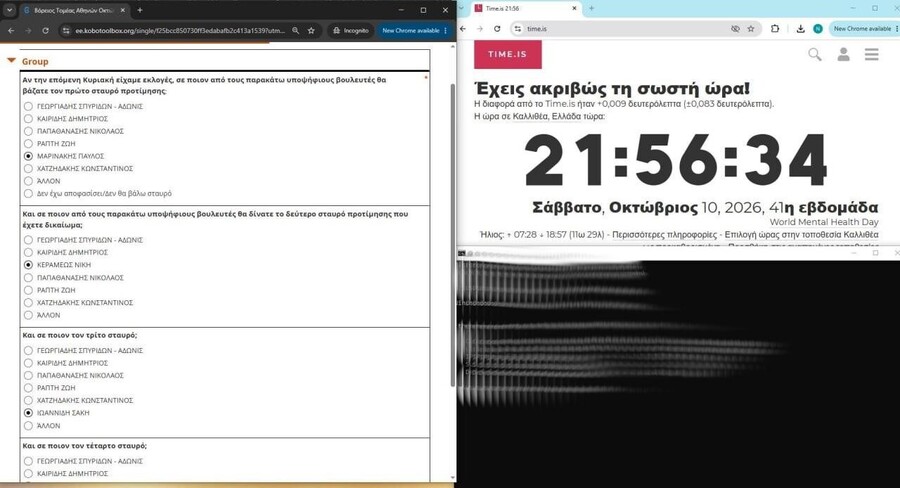
Task: Switch to the Βόρειος Τομέας Αθηνών survey tab
Action: (73, 10)
